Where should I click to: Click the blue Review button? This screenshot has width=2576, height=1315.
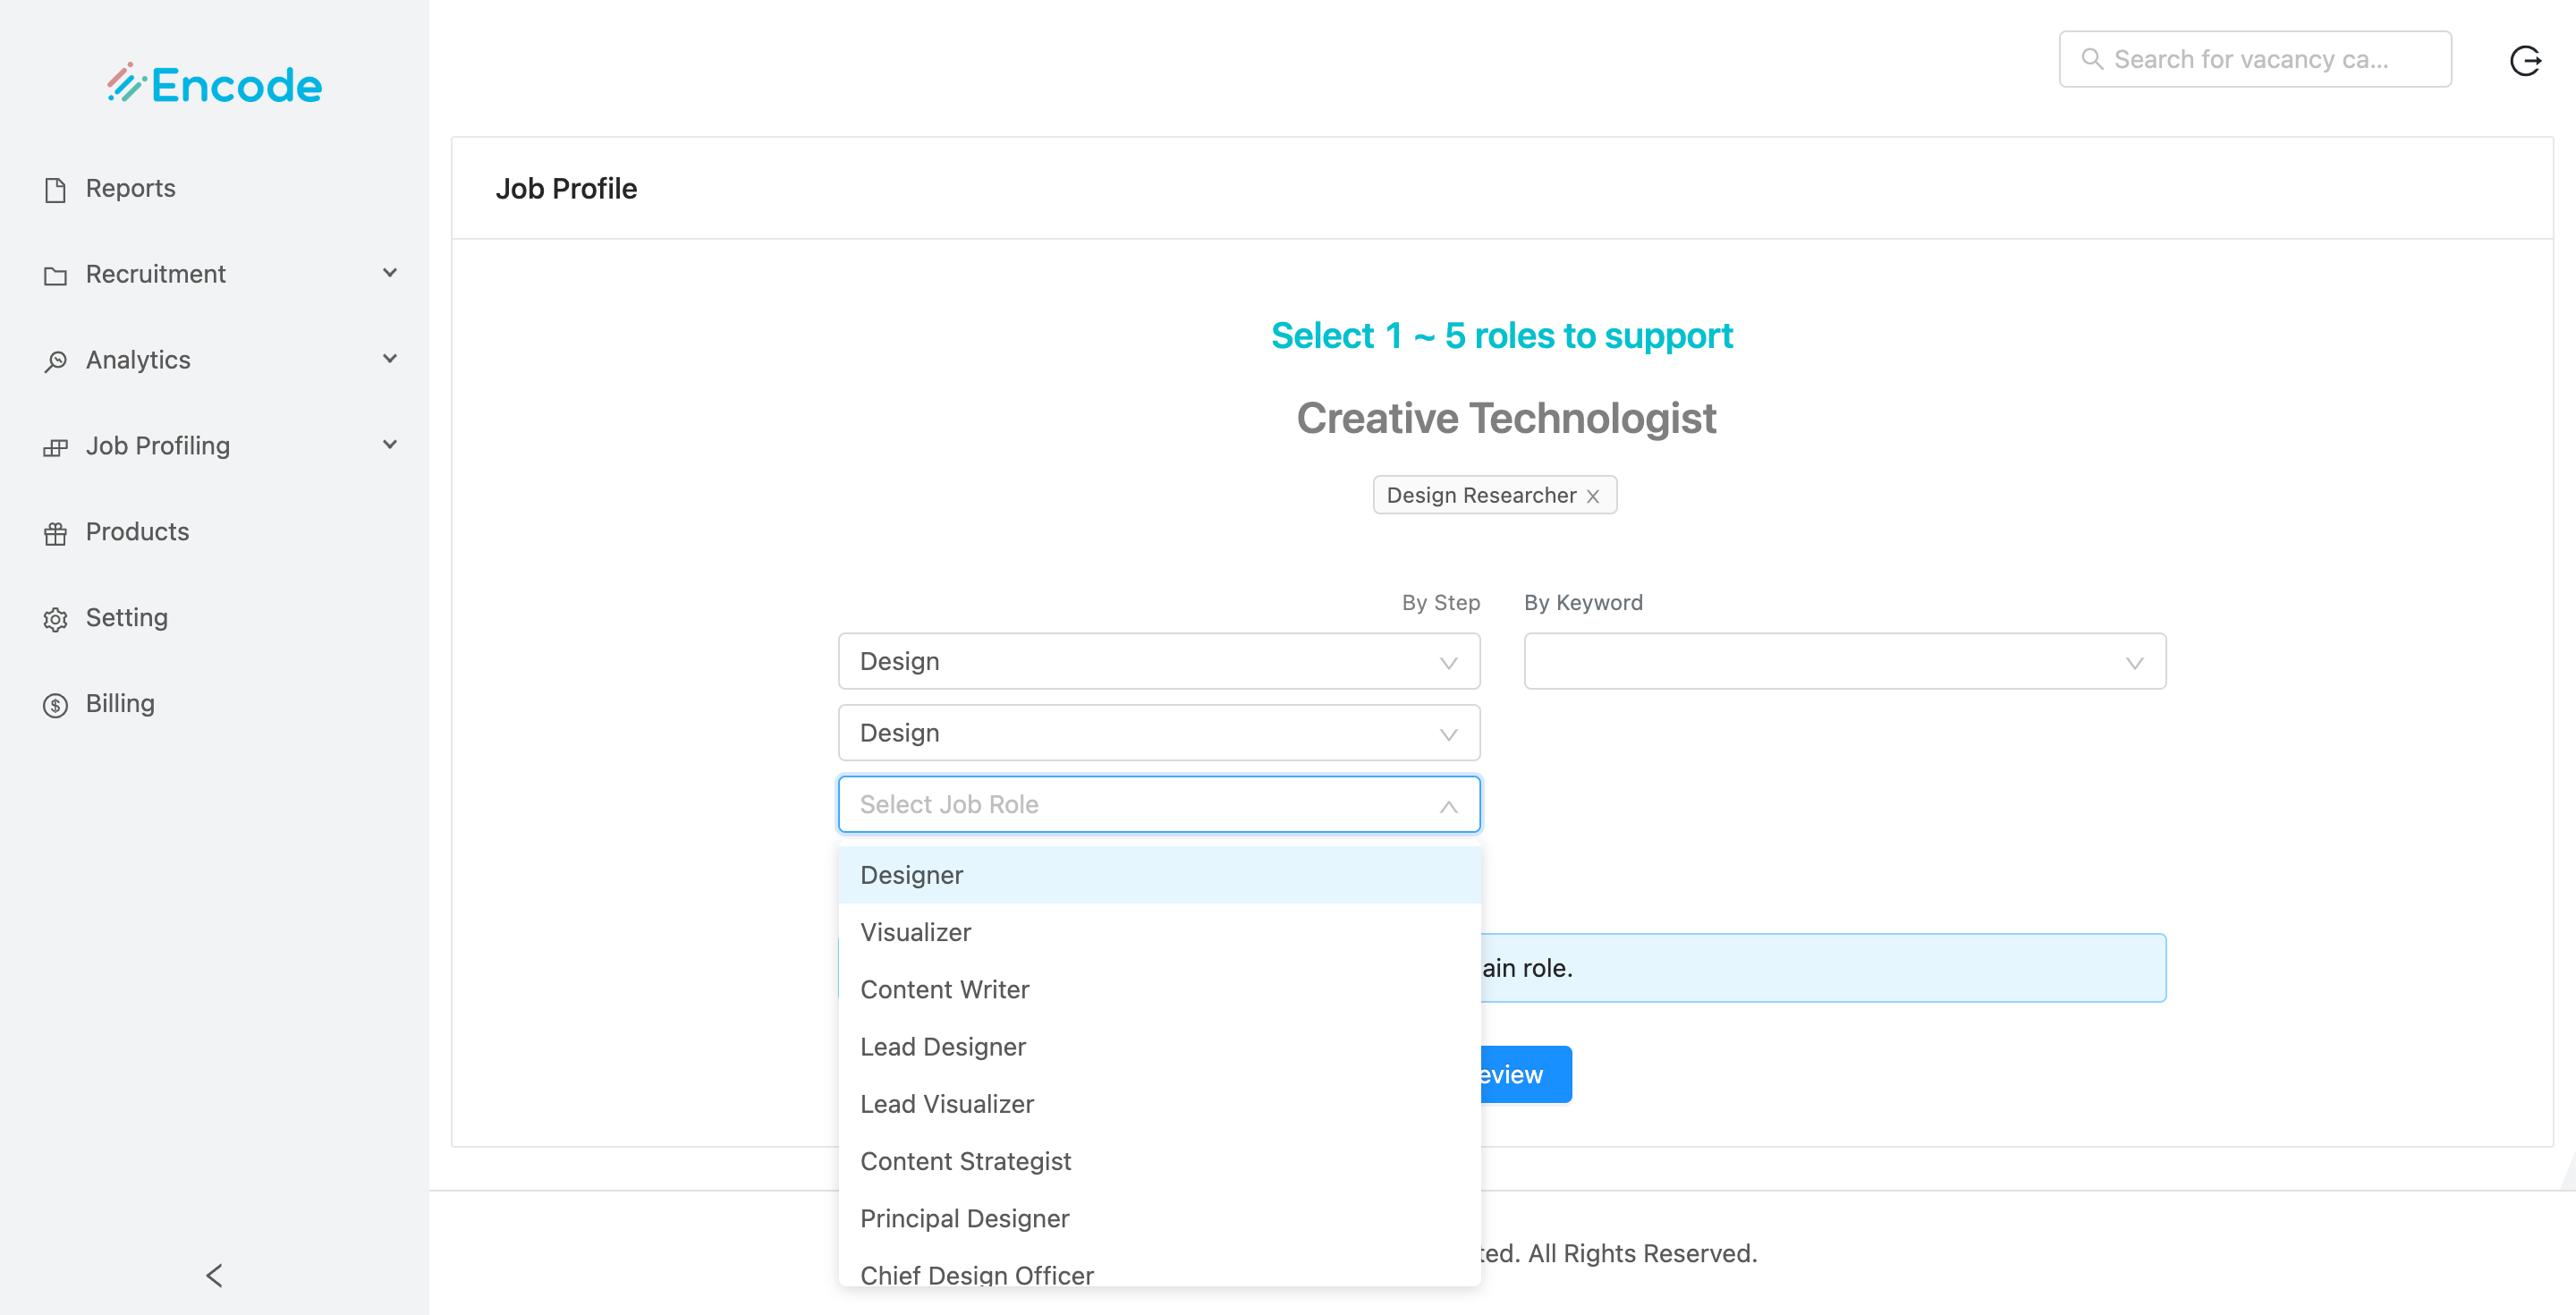point(1524,1074)
